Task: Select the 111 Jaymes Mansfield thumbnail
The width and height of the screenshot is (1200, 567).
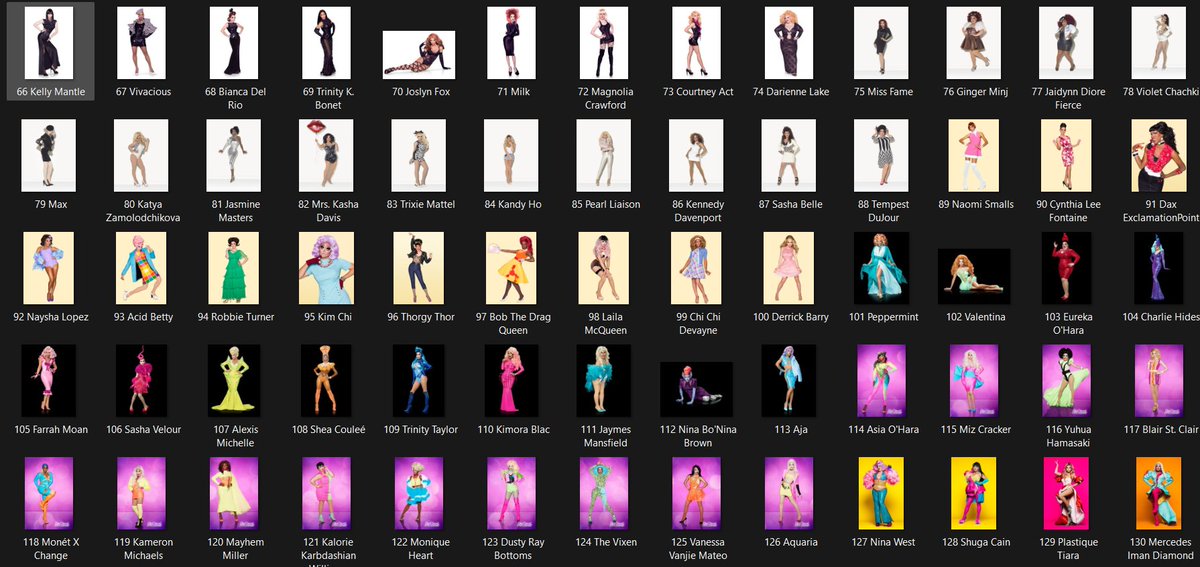Action: pyautogui.click(x=604, y=381)
